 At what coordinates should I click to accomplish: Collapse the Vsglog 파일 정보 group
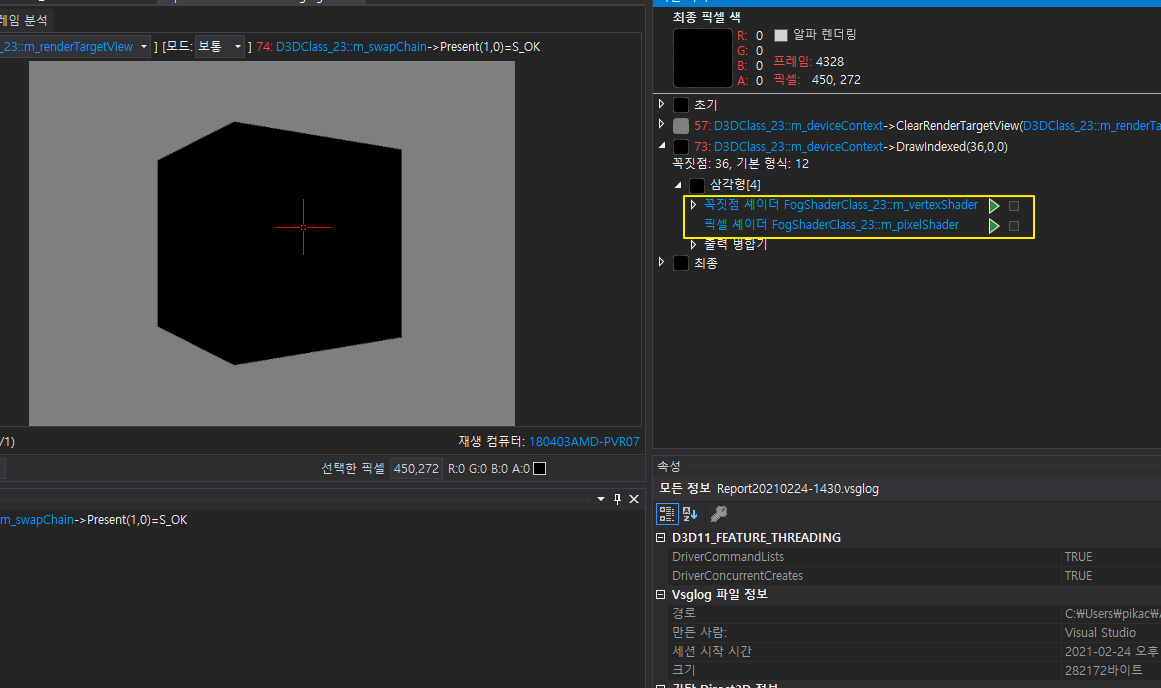tap(660, 595)
